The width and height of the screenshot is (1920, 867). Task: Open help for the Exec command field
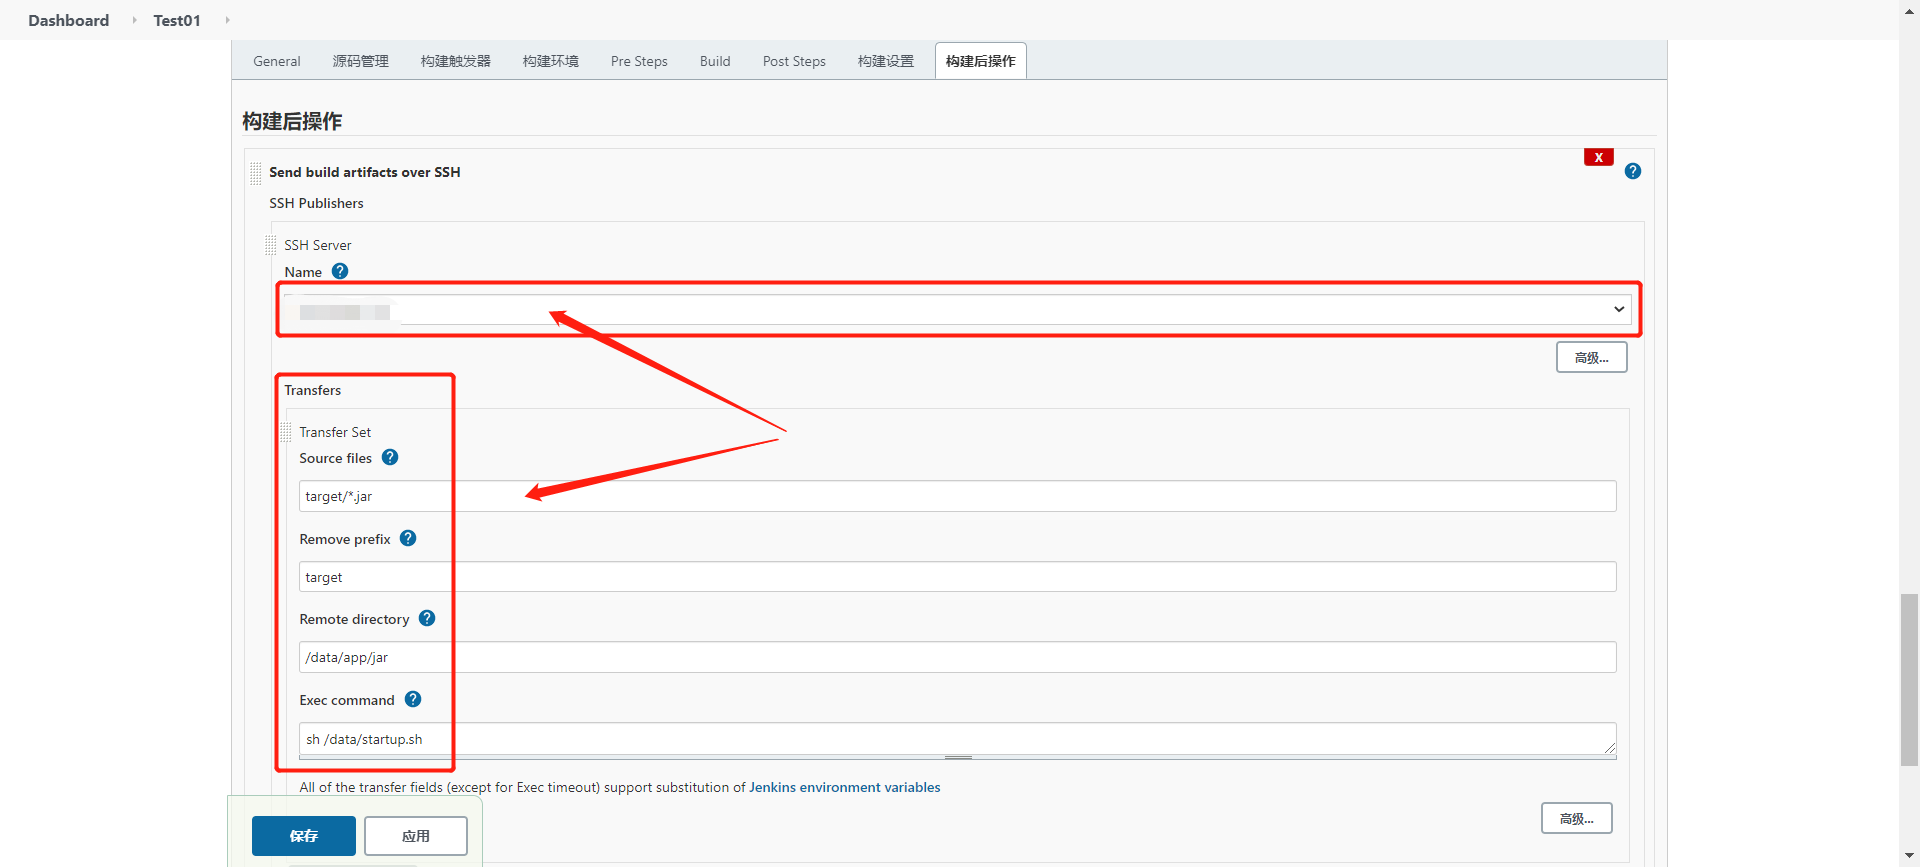pyautogui.click(x=413, y=699)
